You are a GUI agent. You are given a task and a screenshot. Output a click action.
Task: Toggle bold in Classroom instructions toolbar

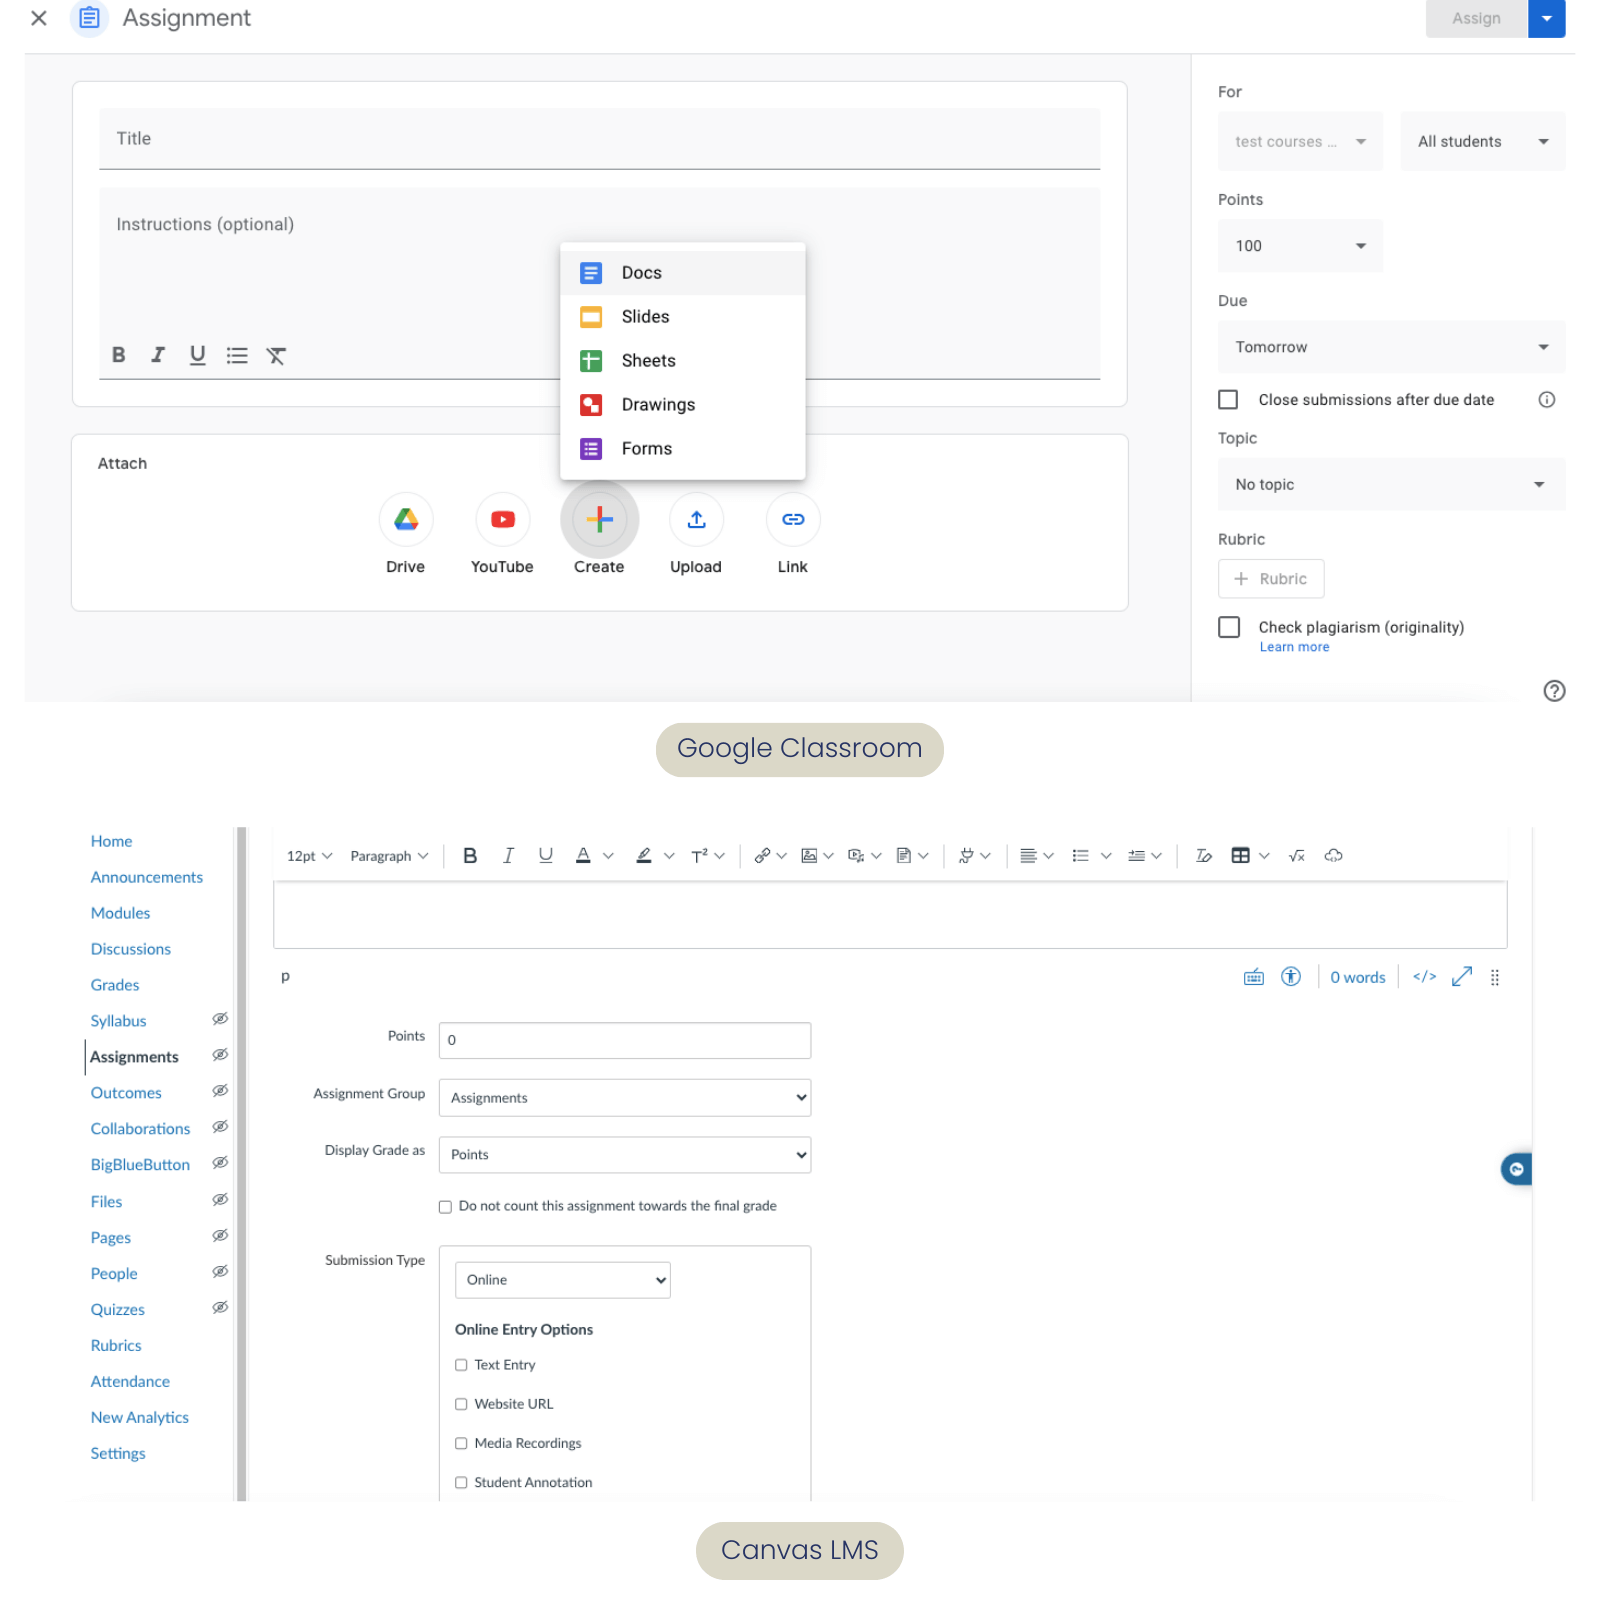click(x=119, y=355)
